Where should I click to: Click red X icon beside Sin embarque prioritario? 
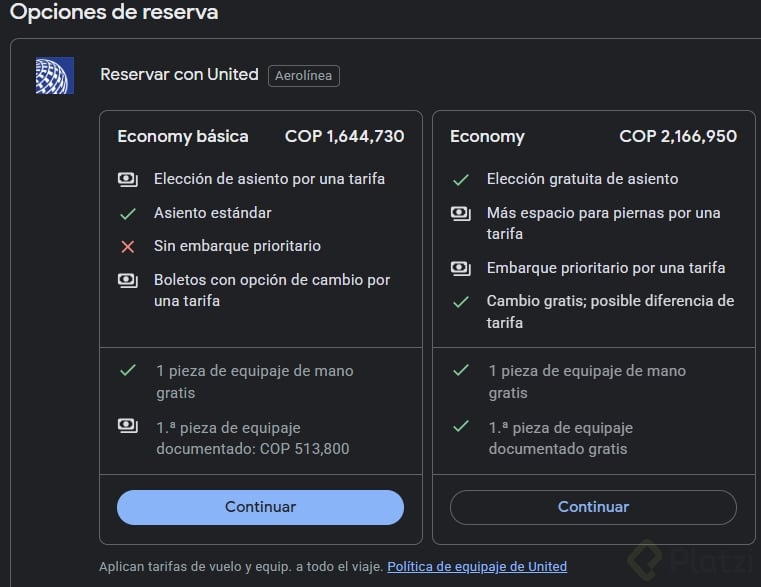[128, 246]
